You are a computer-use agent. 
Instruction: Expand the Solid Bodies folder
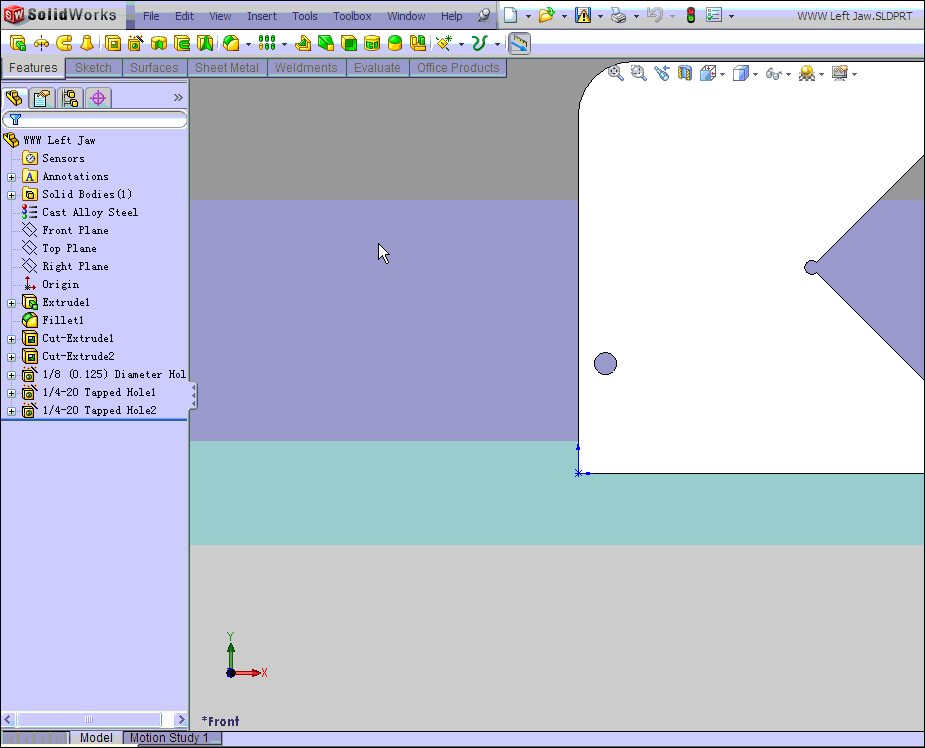point(10,194)
